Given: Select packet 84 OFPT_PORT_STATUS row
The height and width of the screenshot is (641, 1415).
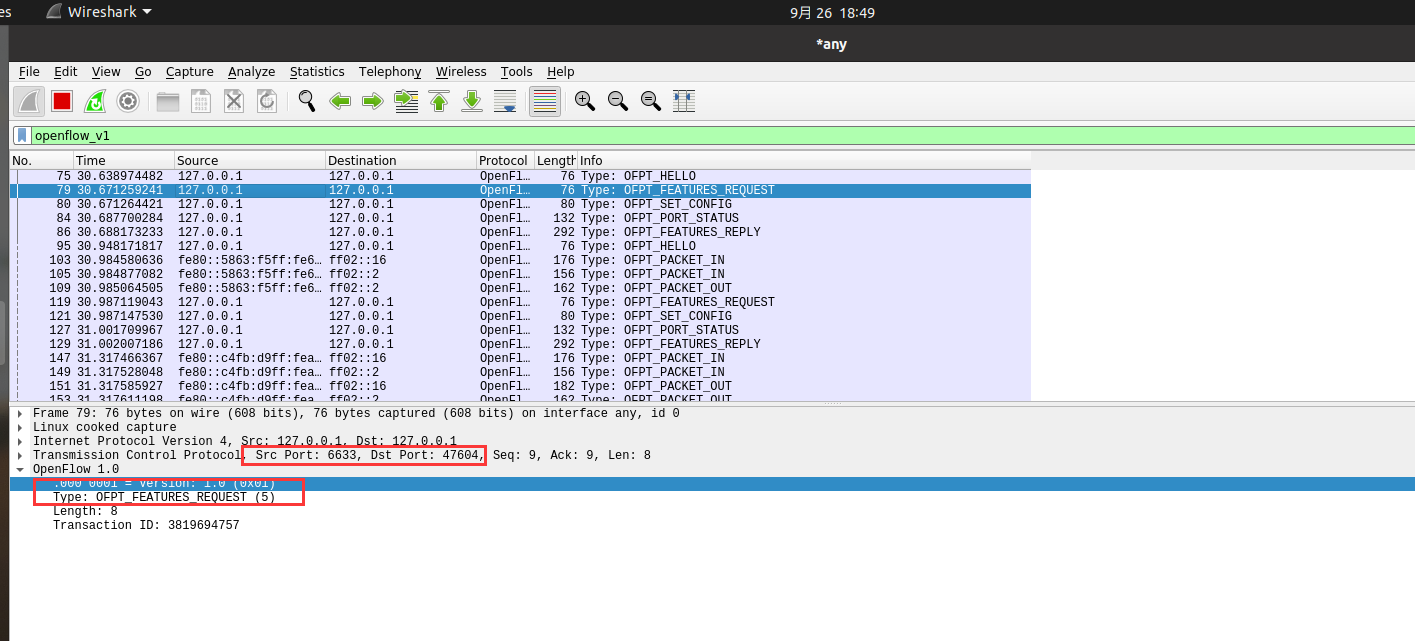Looking at the screenshot, I should click(520, 218).
